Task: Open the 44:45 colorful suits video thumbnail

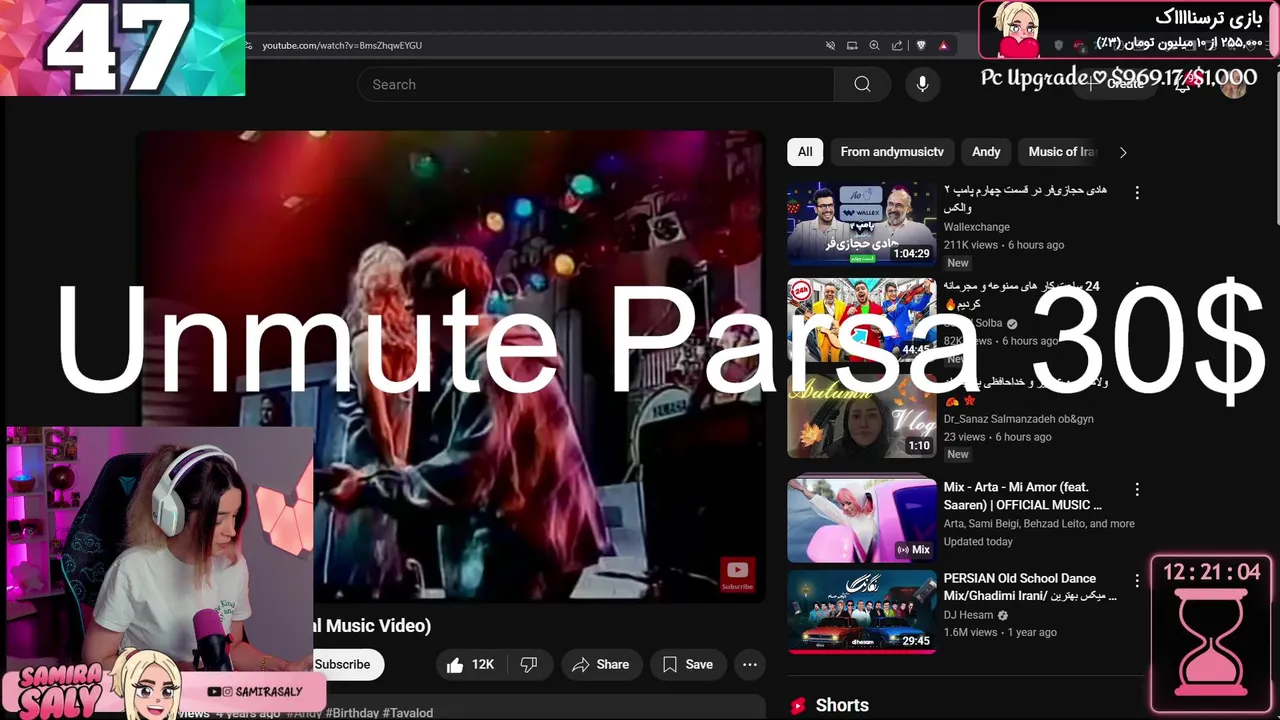Action: click(861, 320)
